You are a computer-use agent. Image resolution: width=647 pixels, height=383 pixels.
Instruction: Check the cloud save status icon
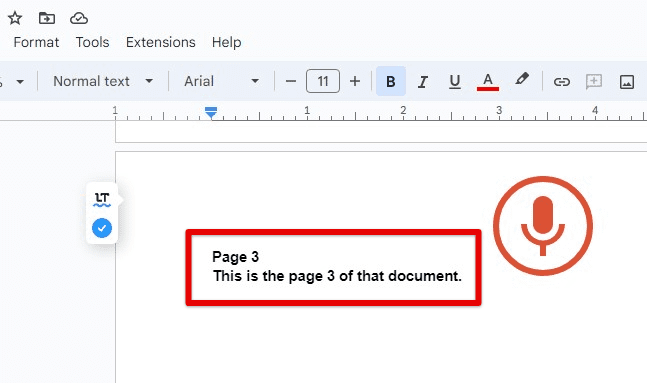(79, 18)
